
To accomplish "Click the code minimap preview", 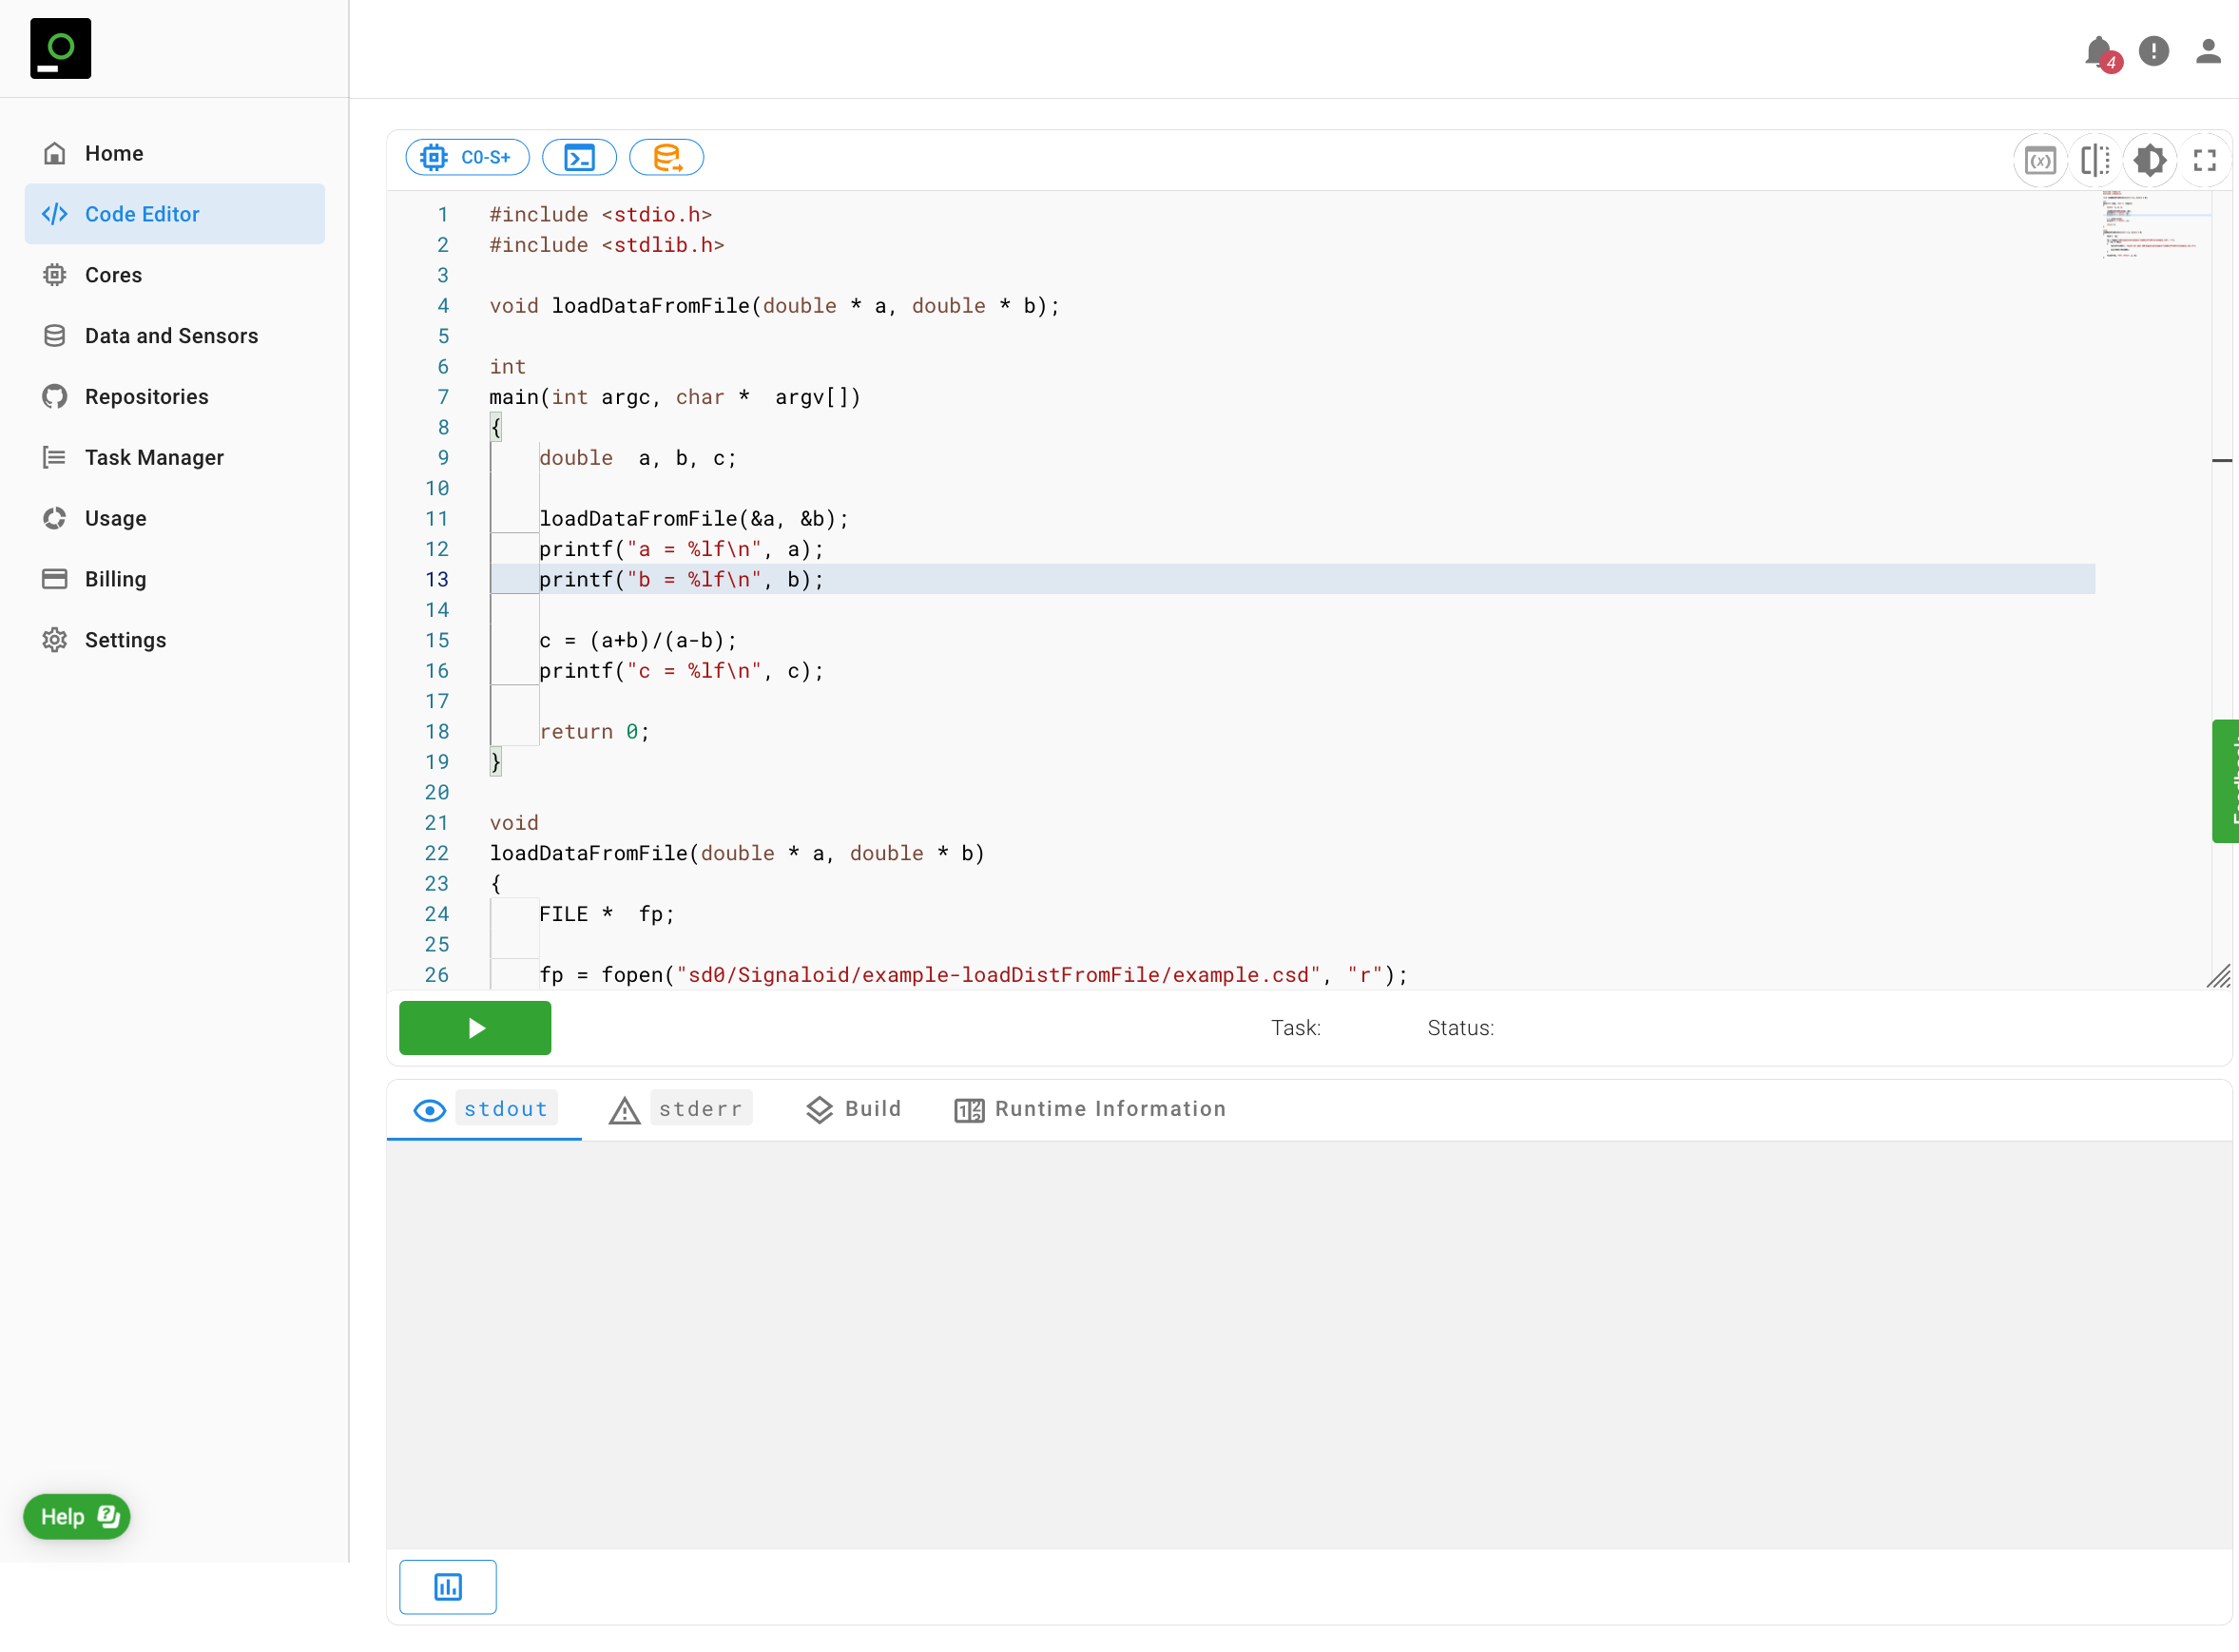I will [x=2150, y=225].
